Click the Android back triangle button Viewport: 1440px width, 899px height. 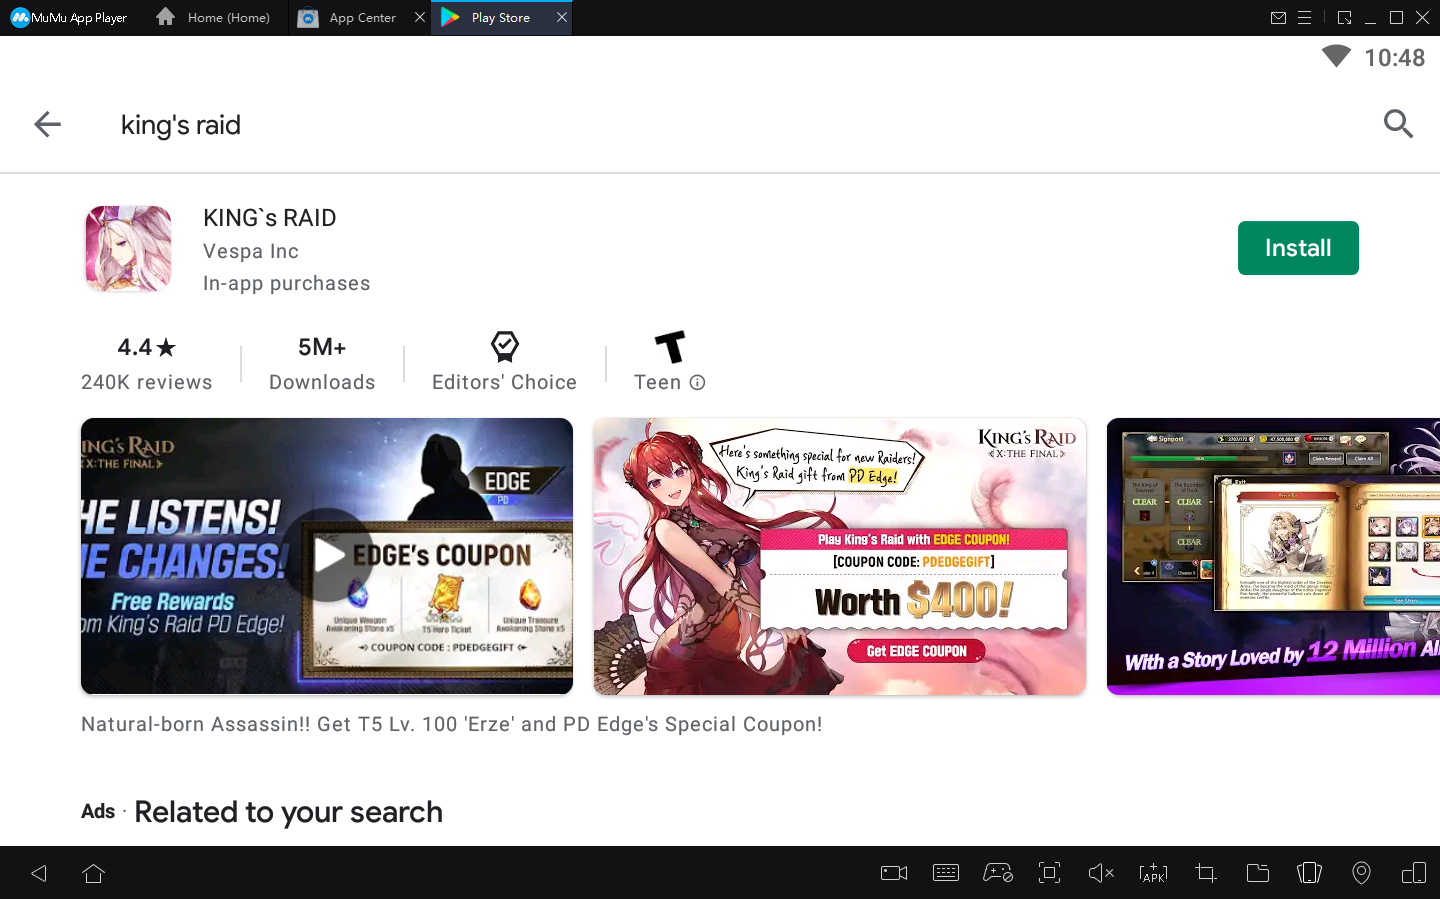pyautogui.click(x=39, y=873)
